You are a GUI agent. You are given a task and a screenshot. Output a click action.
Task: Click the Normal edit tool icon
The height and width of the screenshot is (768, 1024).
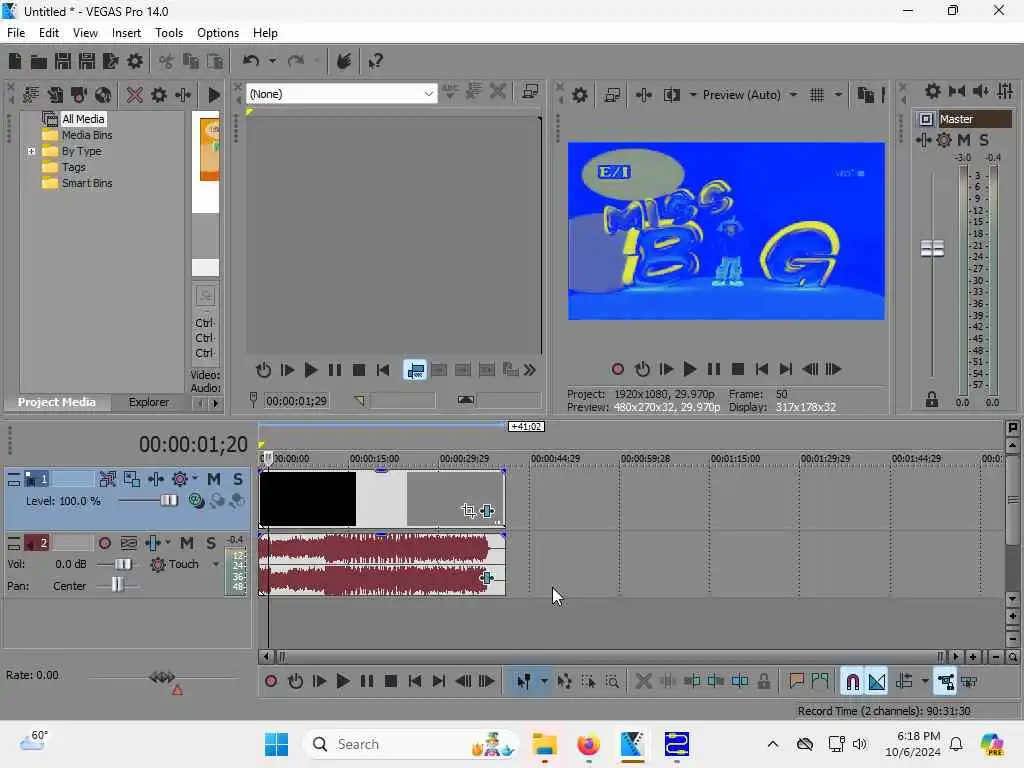pyautogui.click(x=523, y=681)
